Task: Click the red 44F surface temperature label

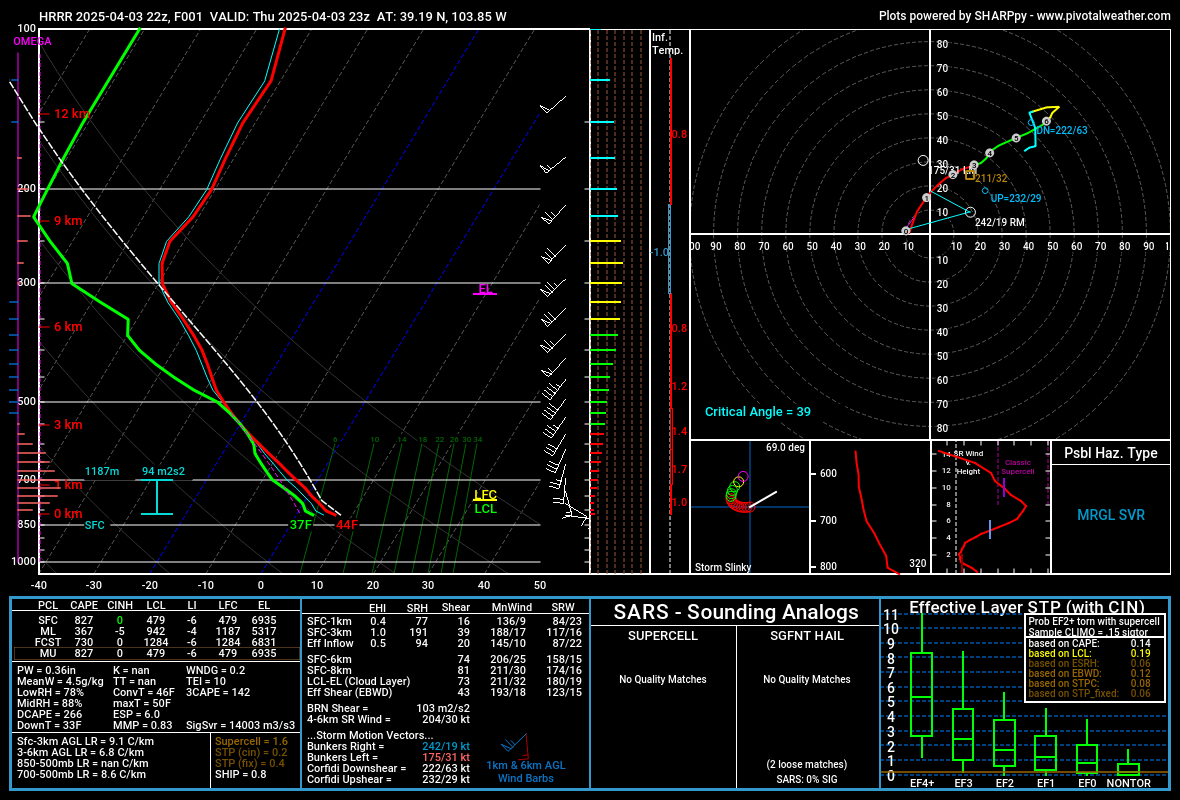Action: (x=347, y=525)
